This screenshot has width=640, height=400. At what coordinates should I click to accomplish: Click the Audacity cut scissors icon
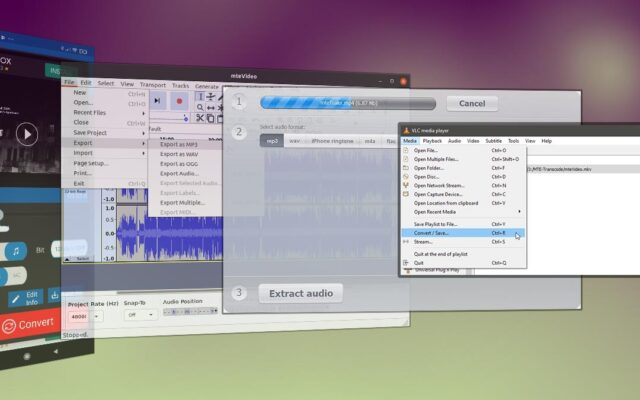(200, 118)
